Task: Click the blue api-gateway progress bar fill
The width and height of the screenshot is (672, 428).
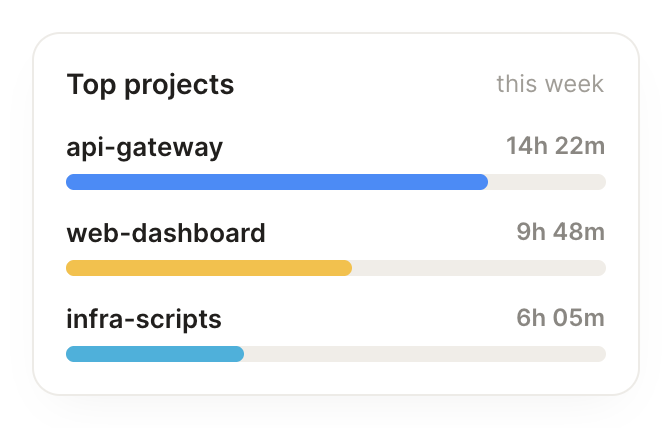Action: click(277, 182)
